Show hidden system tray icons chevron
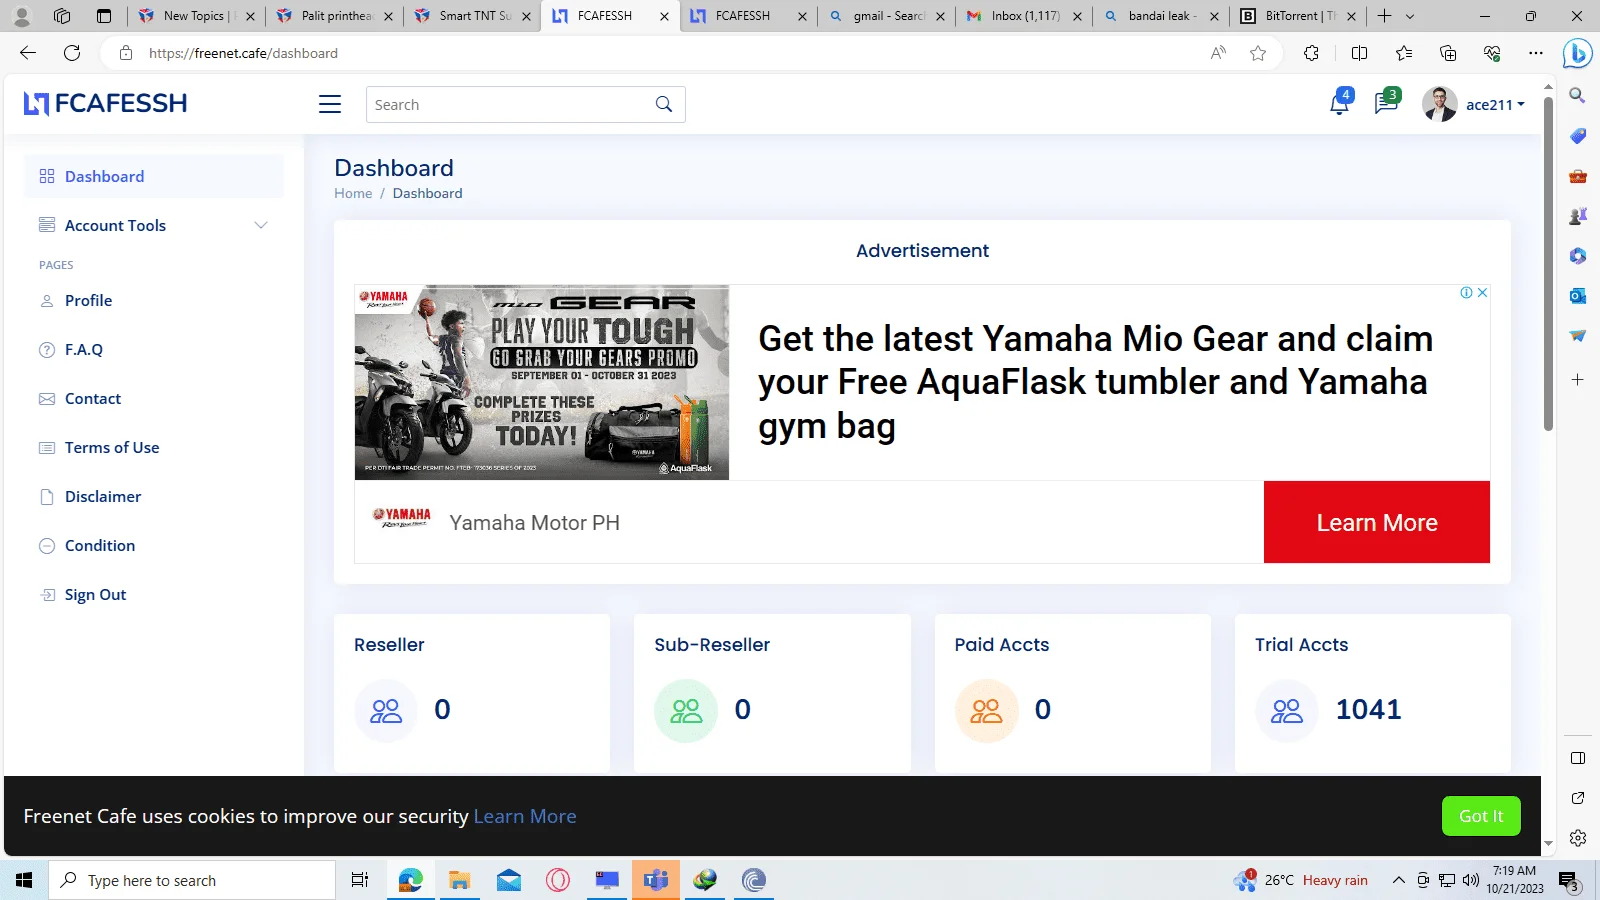Viewport: 1600px width, 900px height. coord(1398,880)
